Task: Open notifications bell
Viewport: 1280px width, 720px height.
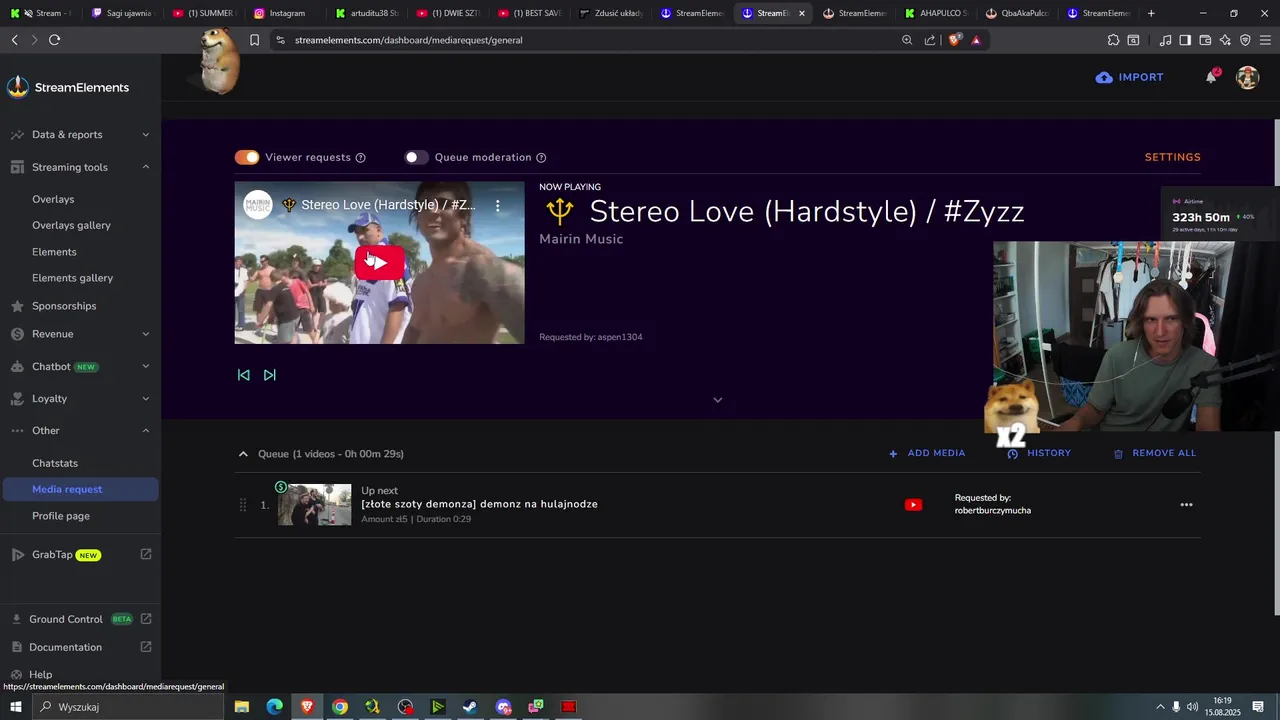Action: (x=1211, y=77)
